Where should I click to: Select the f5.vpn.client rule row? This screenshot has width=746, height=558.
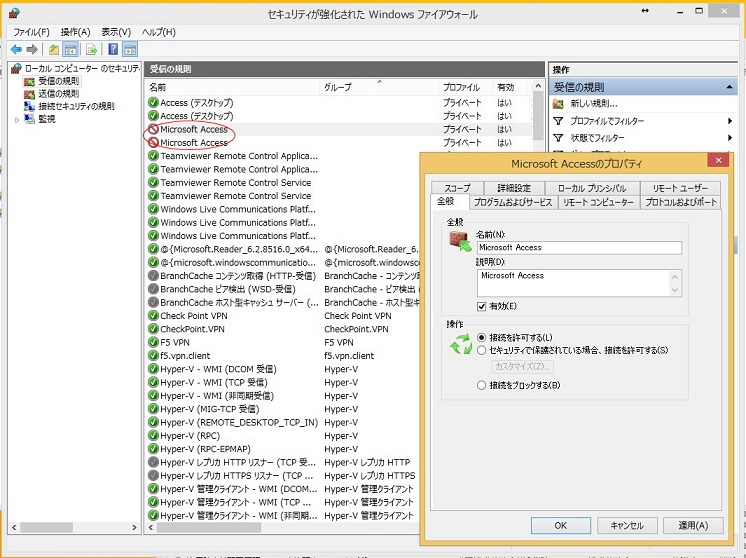click(283, 356)
